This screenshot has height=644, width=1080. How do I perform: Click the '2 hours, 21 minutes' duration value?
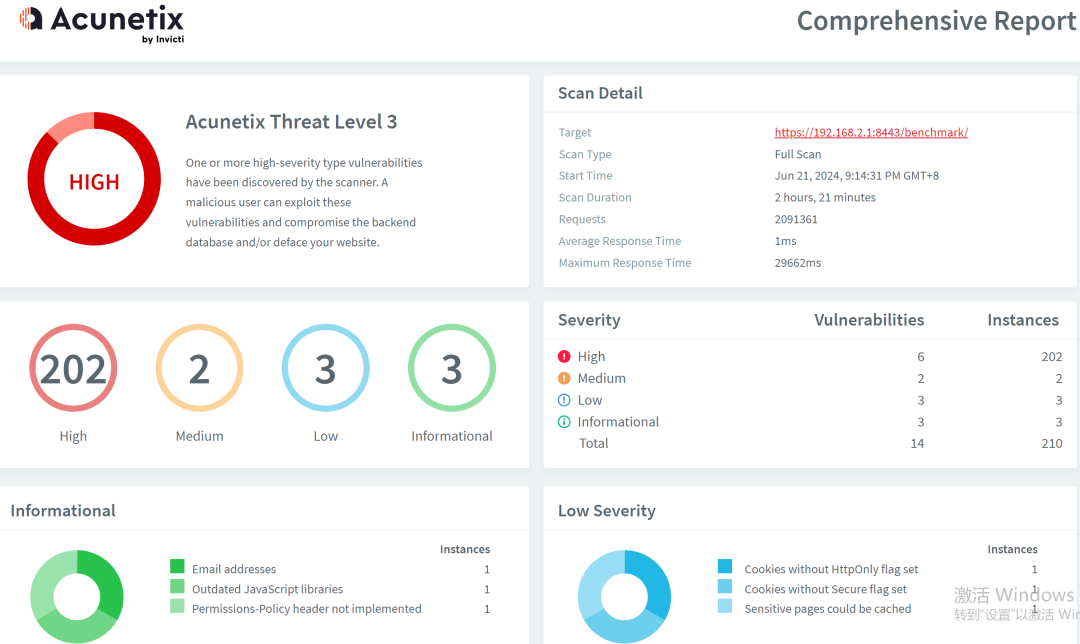825,198
